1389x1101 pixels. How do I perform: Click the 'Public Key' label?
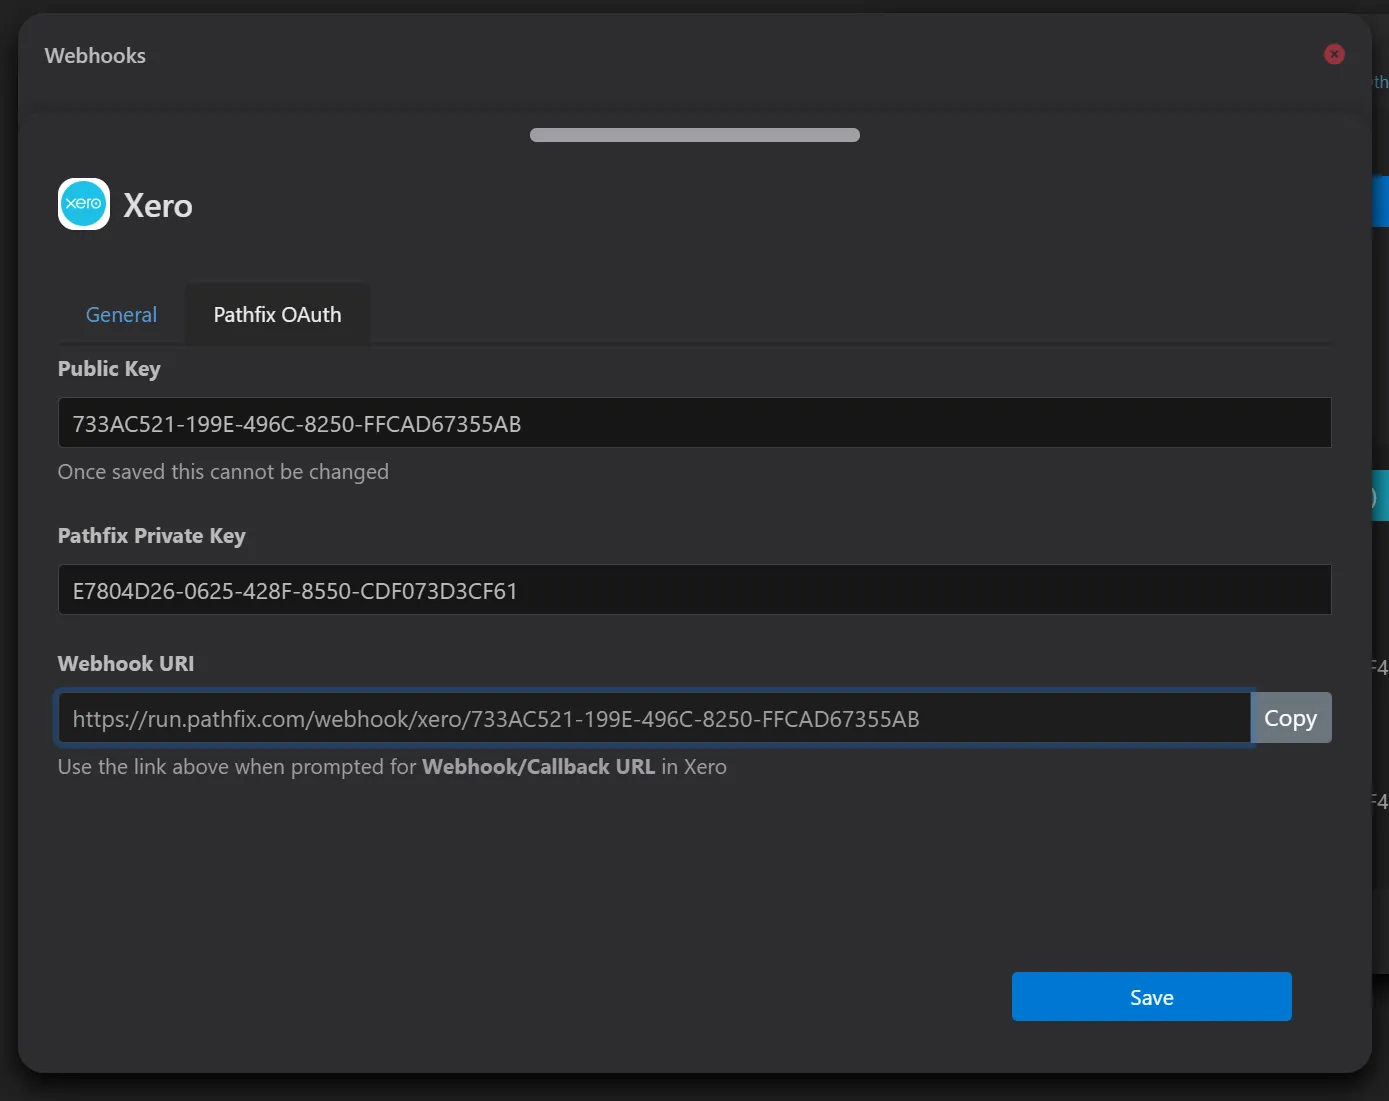coord(109,369)
